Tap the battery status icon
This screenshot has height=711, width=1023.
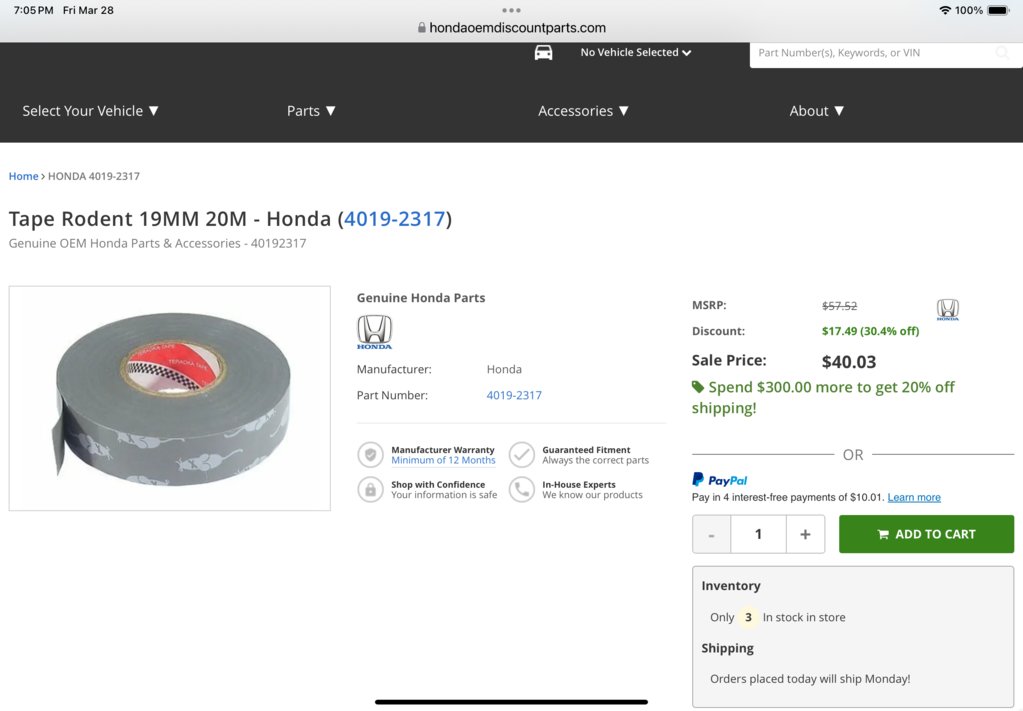coord(998,10)
